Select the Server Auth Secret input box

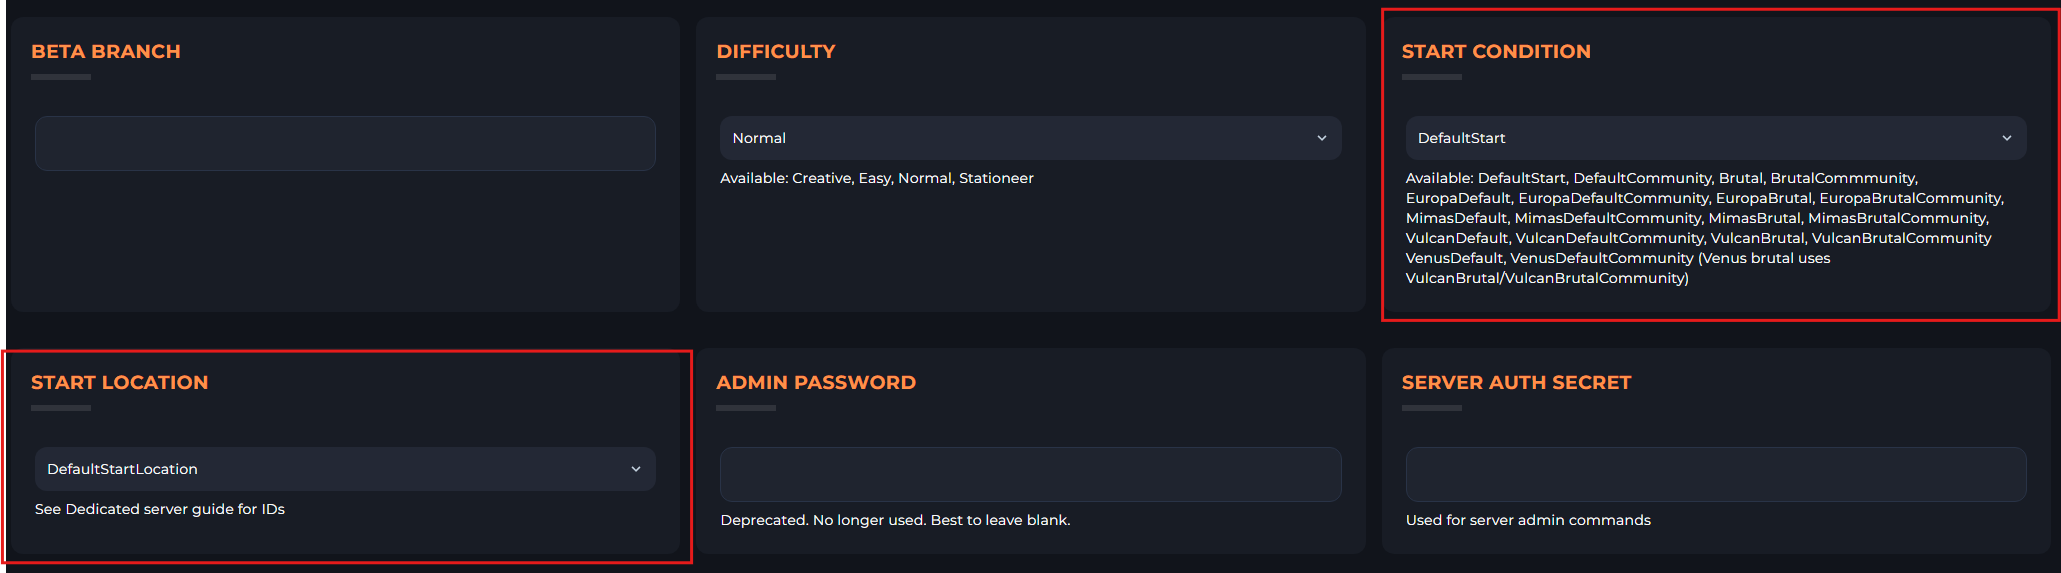point(1714,474)
